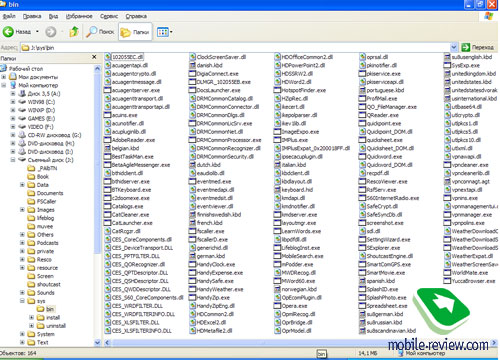Go up one folder level icon

point(74,32)
